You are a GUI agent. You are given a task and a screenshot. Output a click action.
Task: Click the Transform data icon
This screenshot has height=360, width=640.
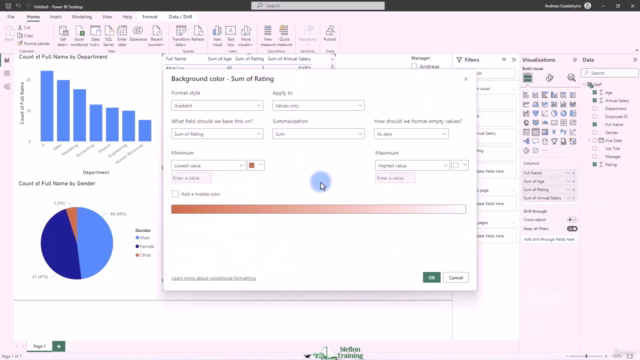181,36
